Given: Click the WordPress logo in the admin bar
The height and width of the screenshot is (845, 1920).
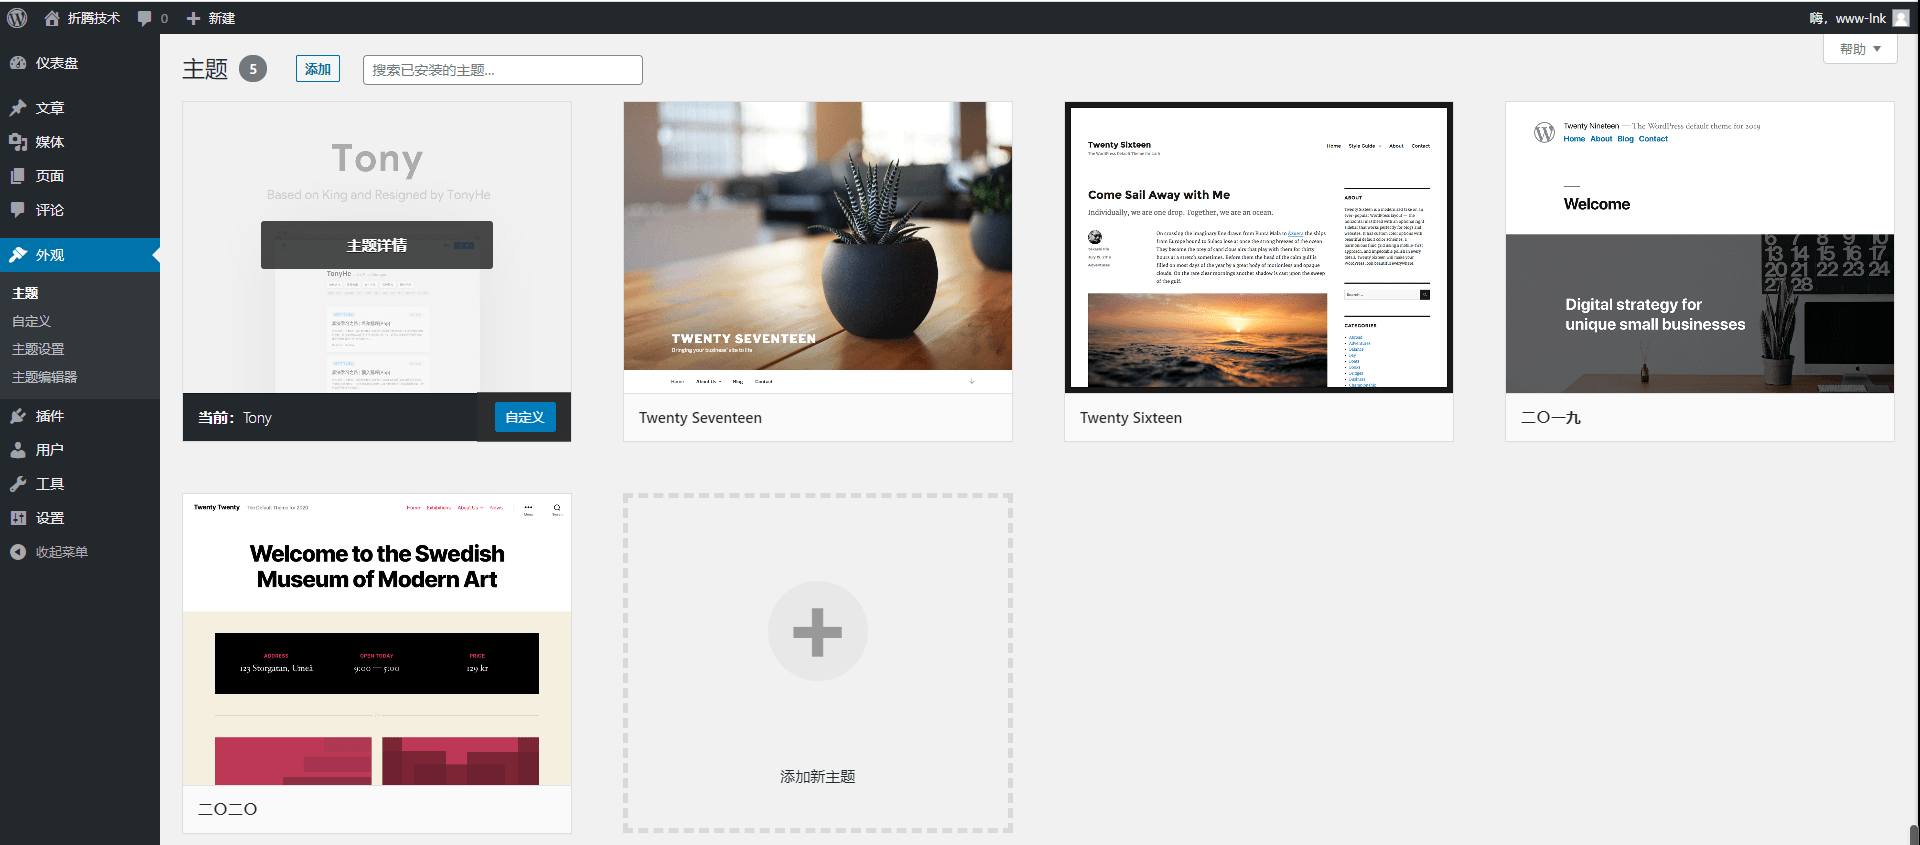Looking at the screenshot, I should coord(17,18).
